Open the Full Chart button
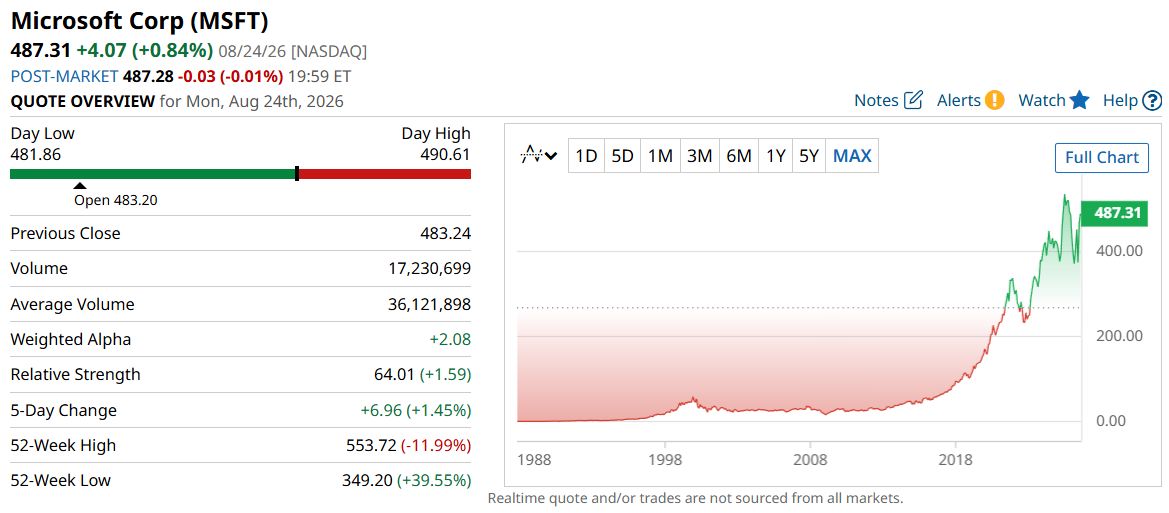Screen dimensions: 1169x513 1102,157
